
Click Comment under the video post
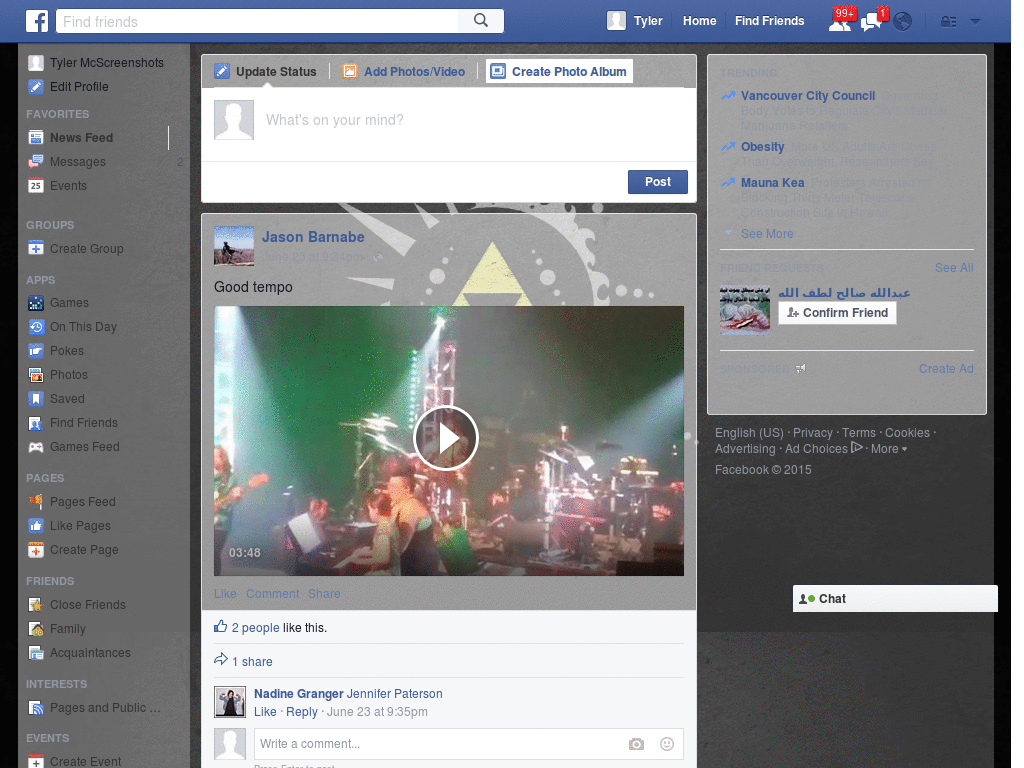[x=272, y=594]
